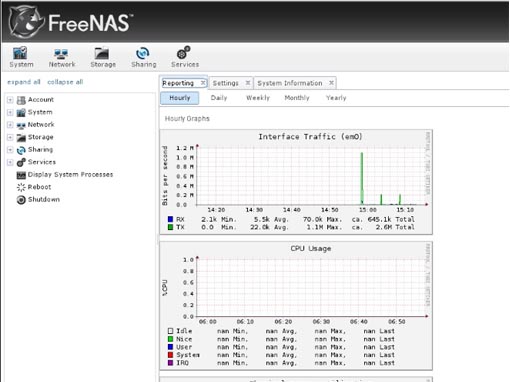
Task: Close the Reporting tab
Action: pos(203,83)
